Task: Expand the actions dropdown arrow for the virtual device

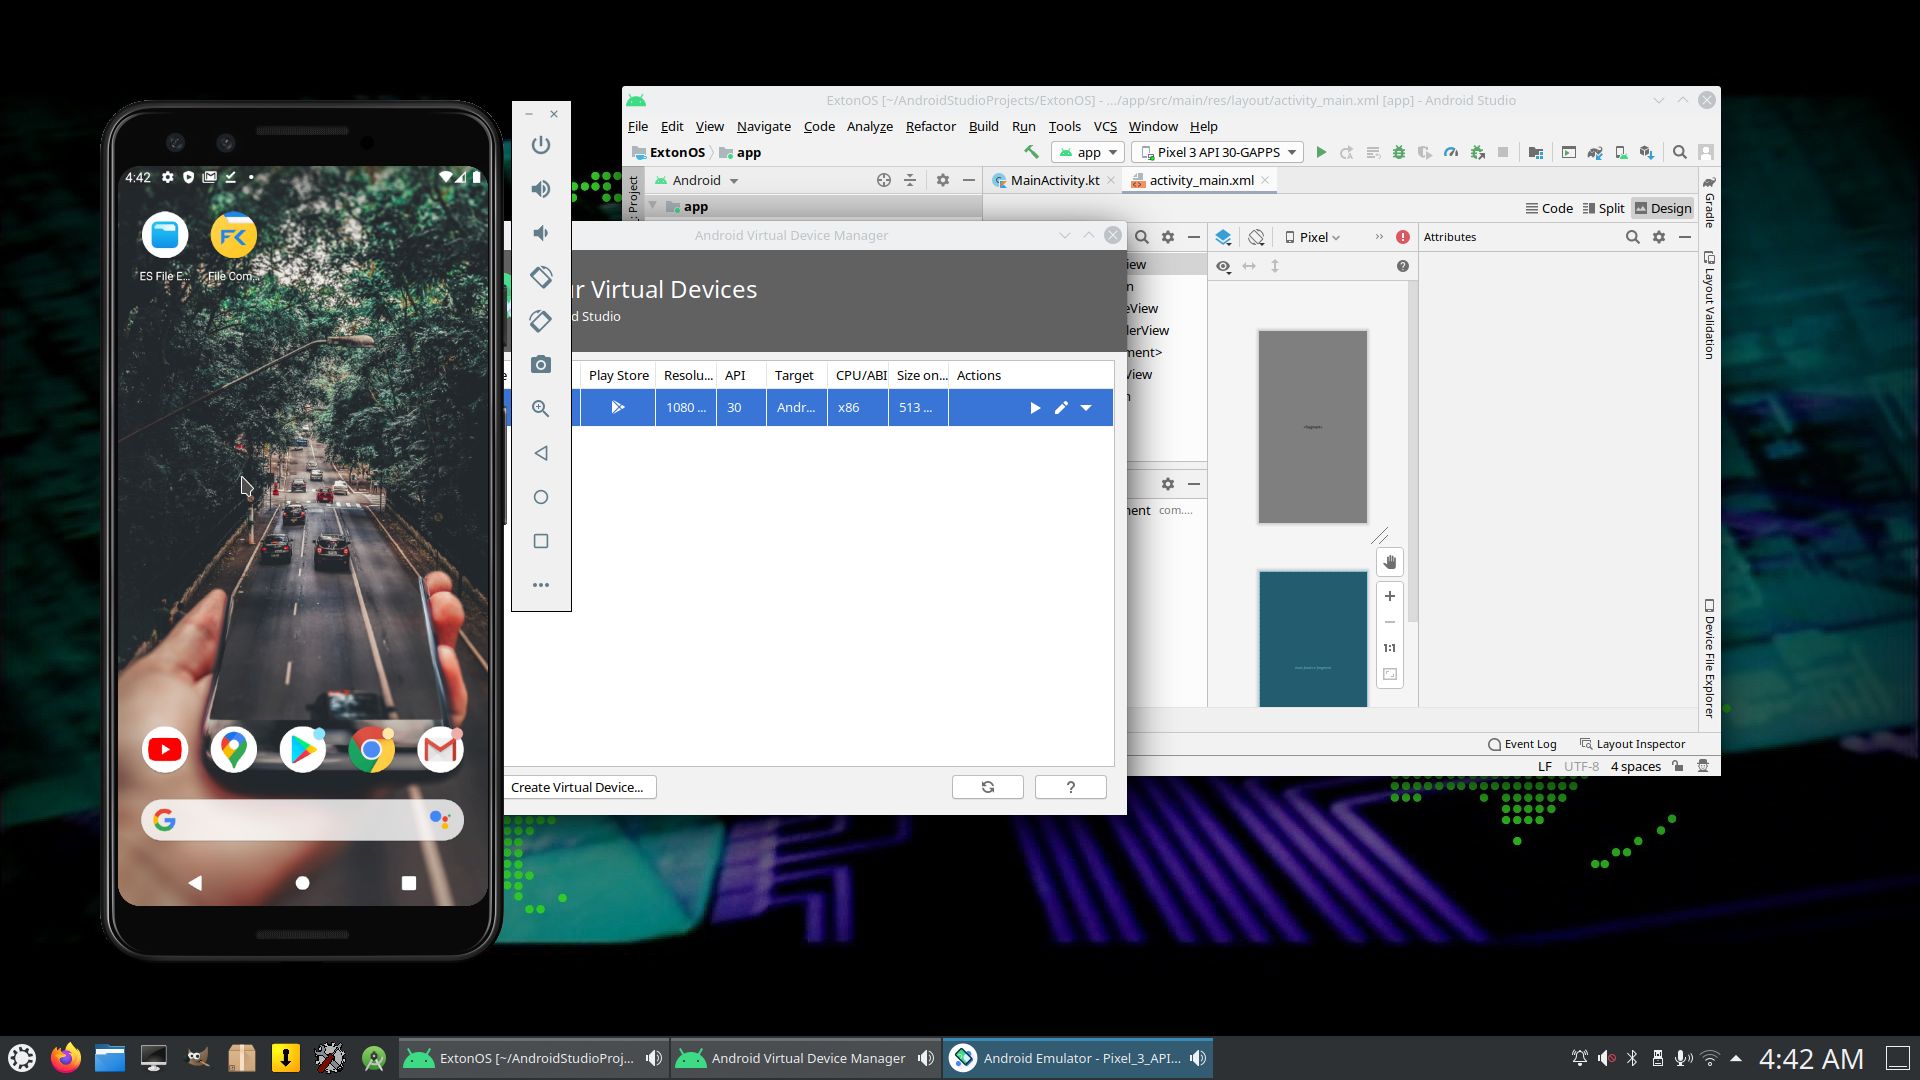Action: point(1086,407)
